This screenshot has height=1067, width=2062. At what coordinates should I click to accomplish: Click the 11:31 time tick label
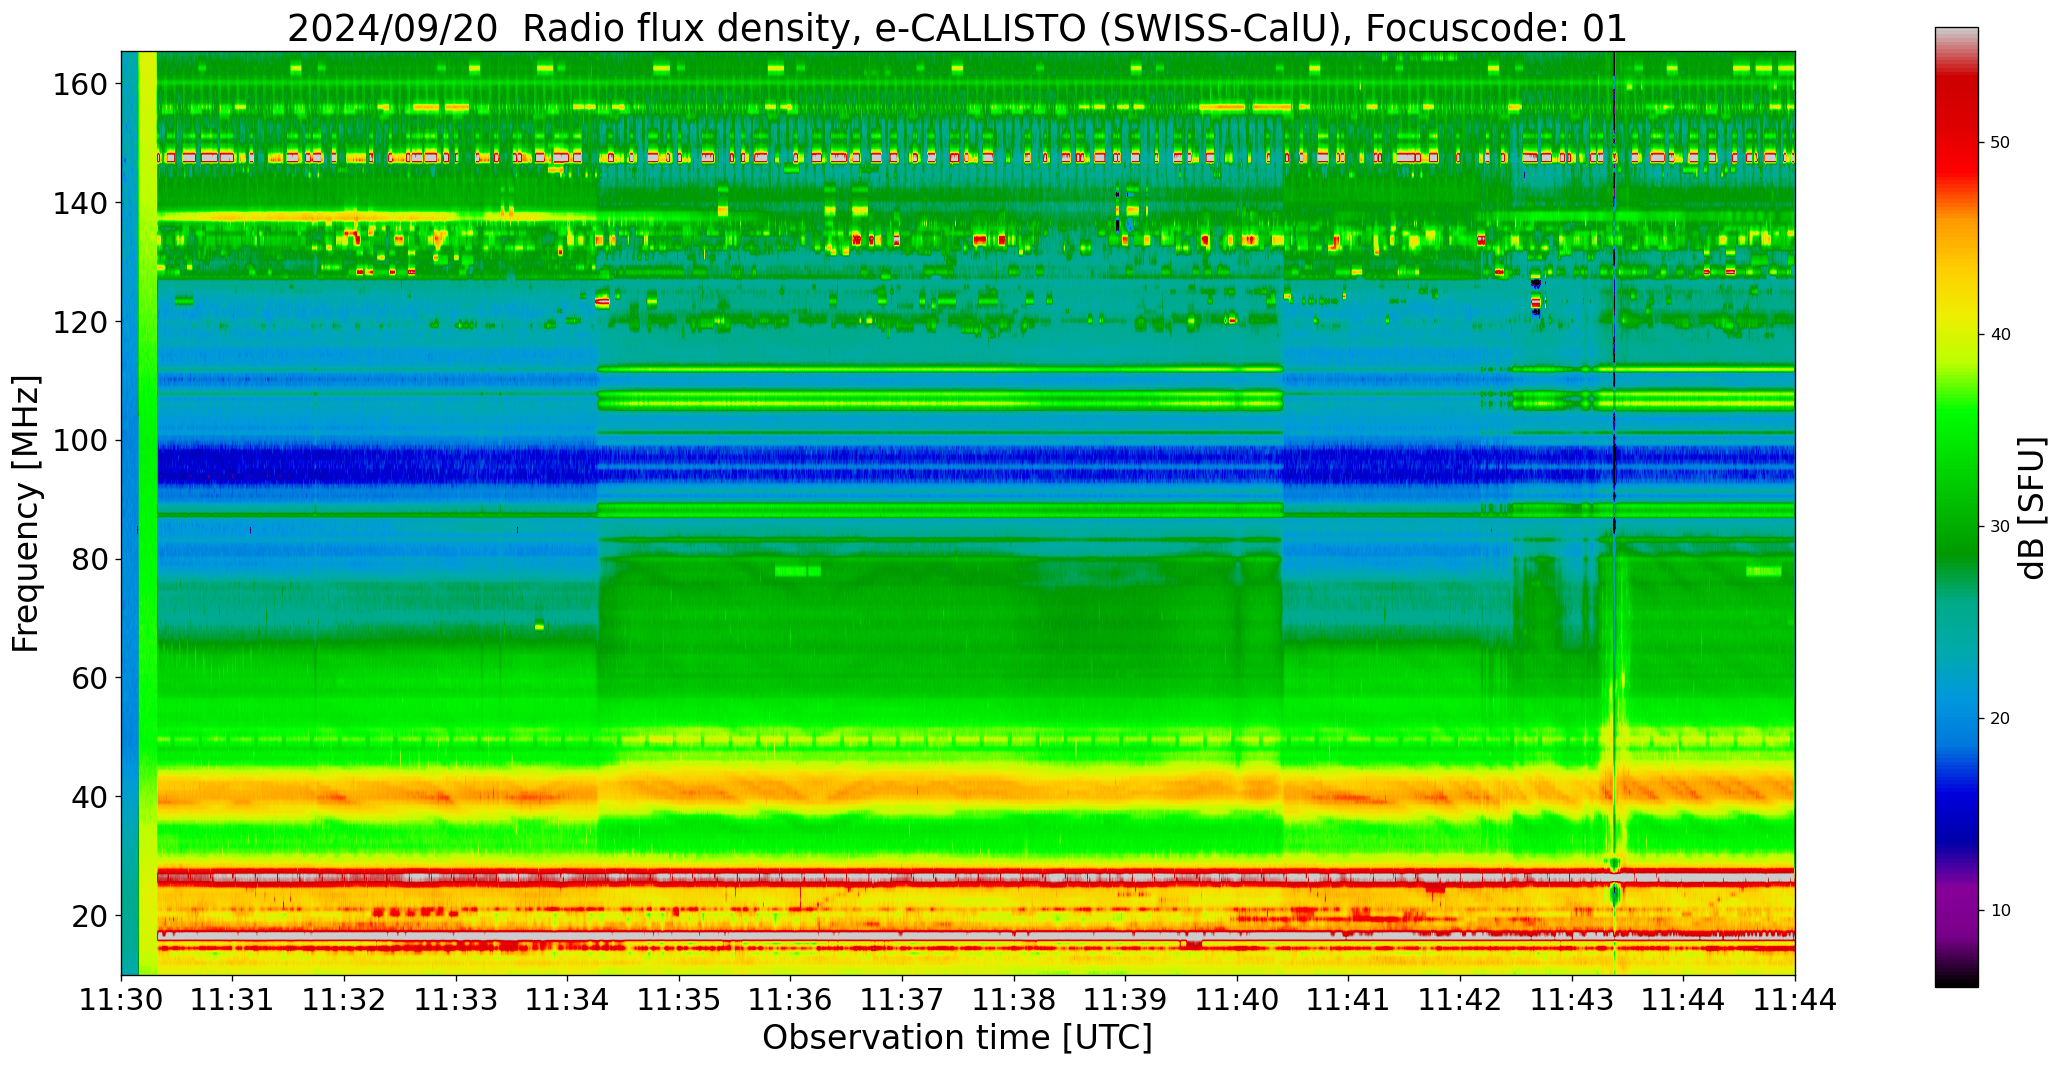[233, 999]
